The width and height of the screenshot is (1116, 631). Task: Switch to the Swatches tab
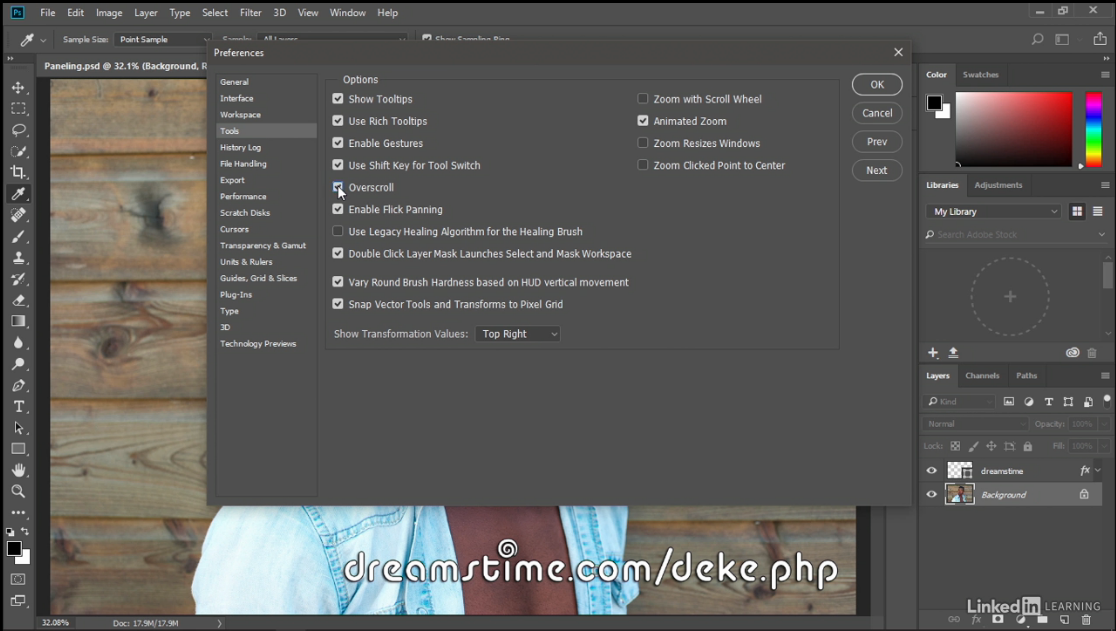981,75
